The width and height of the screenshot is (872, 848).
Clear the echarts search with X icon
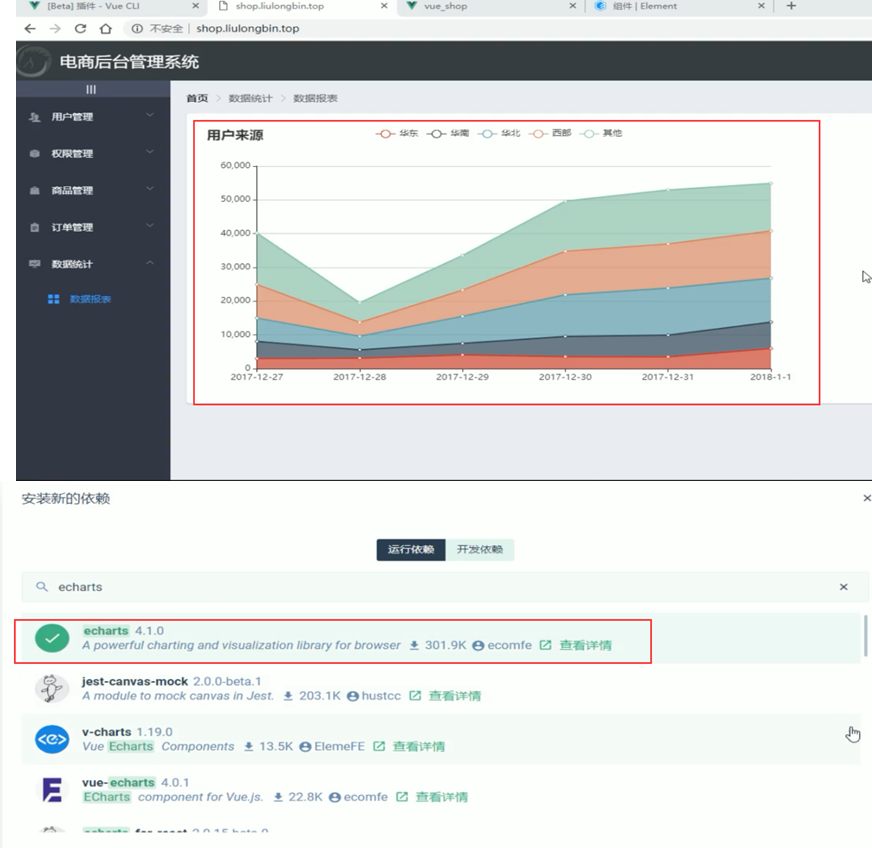pyautogui.click(x=843, y=587)
